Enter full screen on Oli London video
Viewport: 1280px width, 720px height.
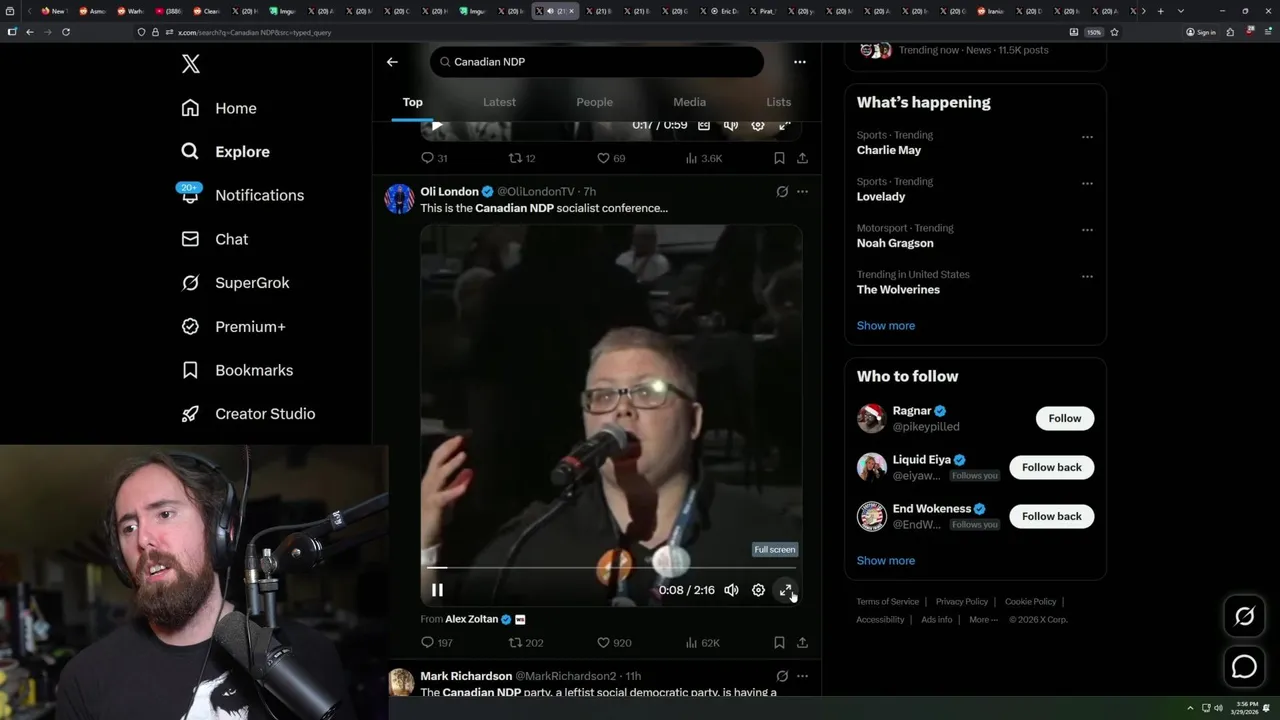click(x=785, y=590)
